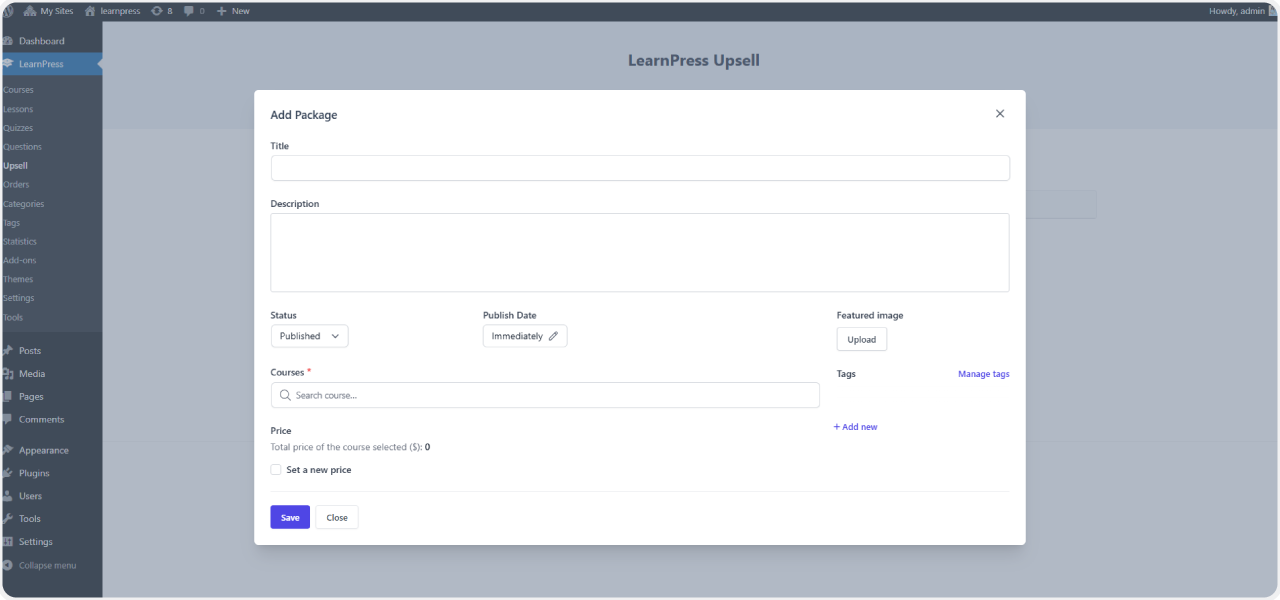
Task: Click the Add new tag link
Action: coord(855,426)
